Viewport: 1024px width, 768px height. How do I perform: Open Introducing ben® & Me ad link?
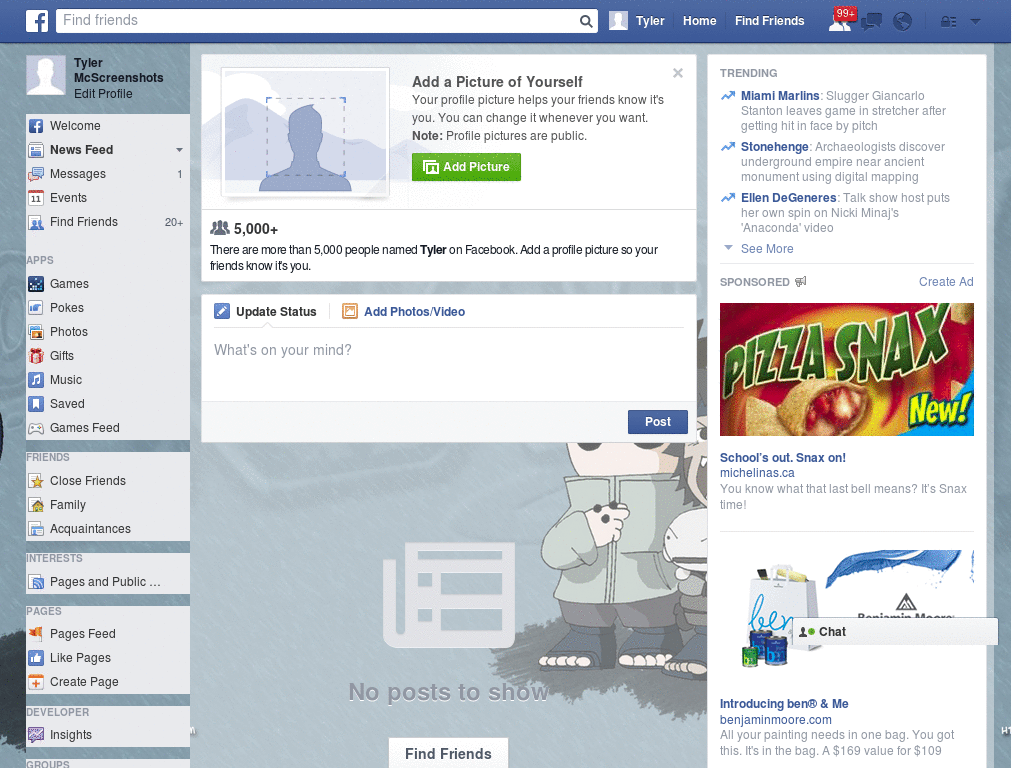tap(784, 704)
